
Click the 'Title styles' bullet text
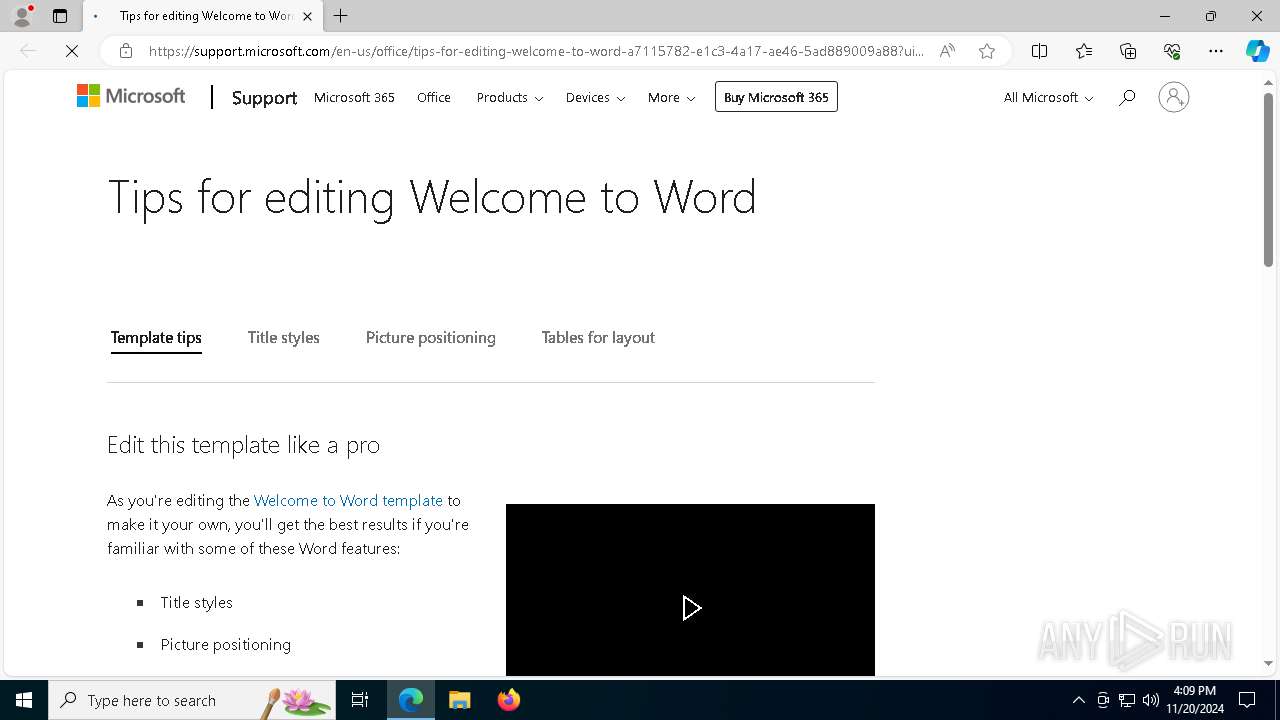pos(196,602)
